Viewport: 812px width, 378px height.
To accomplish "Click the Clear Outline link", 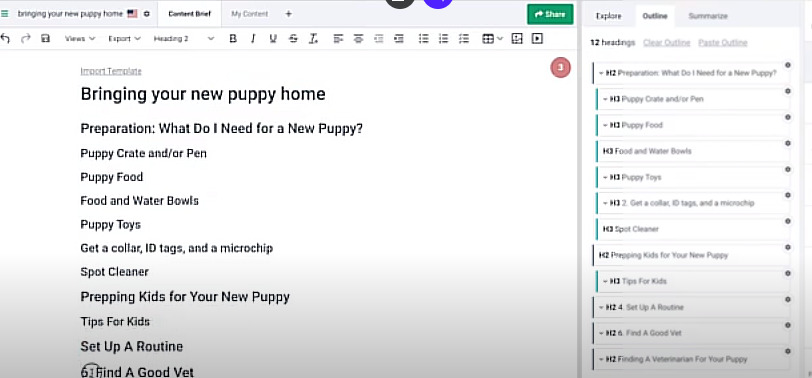I will [x=666, y=42].
